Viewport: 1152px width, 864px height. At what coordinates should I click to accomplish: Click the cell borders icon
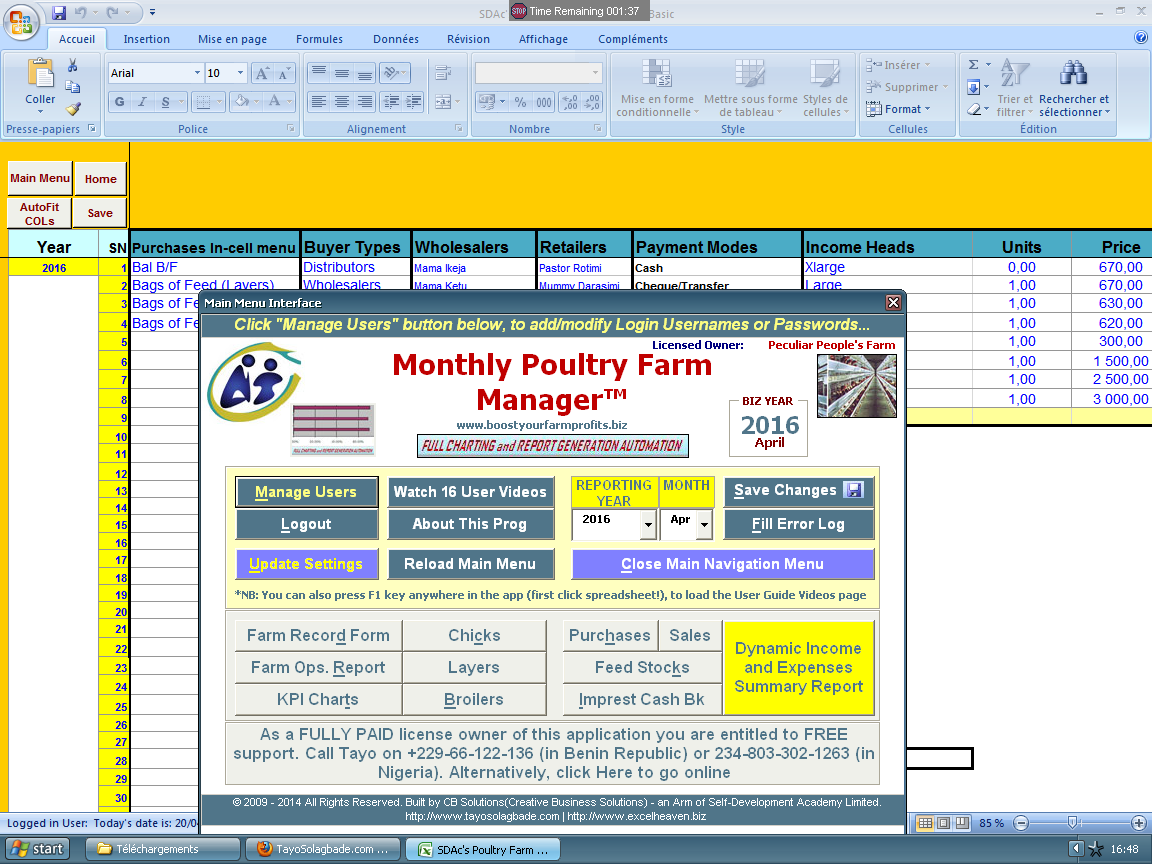205,102
